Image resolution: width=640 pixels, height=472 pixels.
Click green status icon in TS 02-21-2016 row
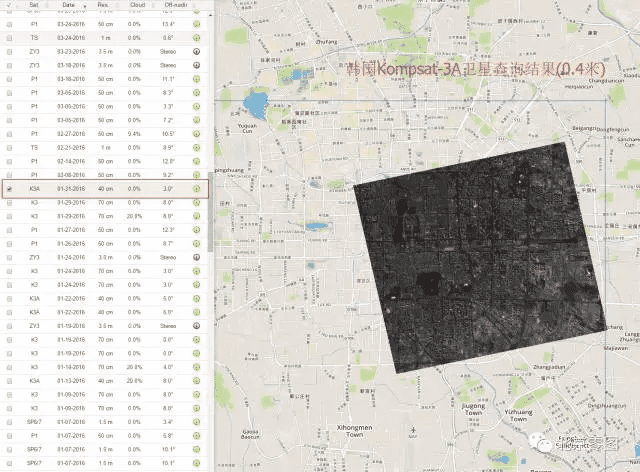(196, 148)
